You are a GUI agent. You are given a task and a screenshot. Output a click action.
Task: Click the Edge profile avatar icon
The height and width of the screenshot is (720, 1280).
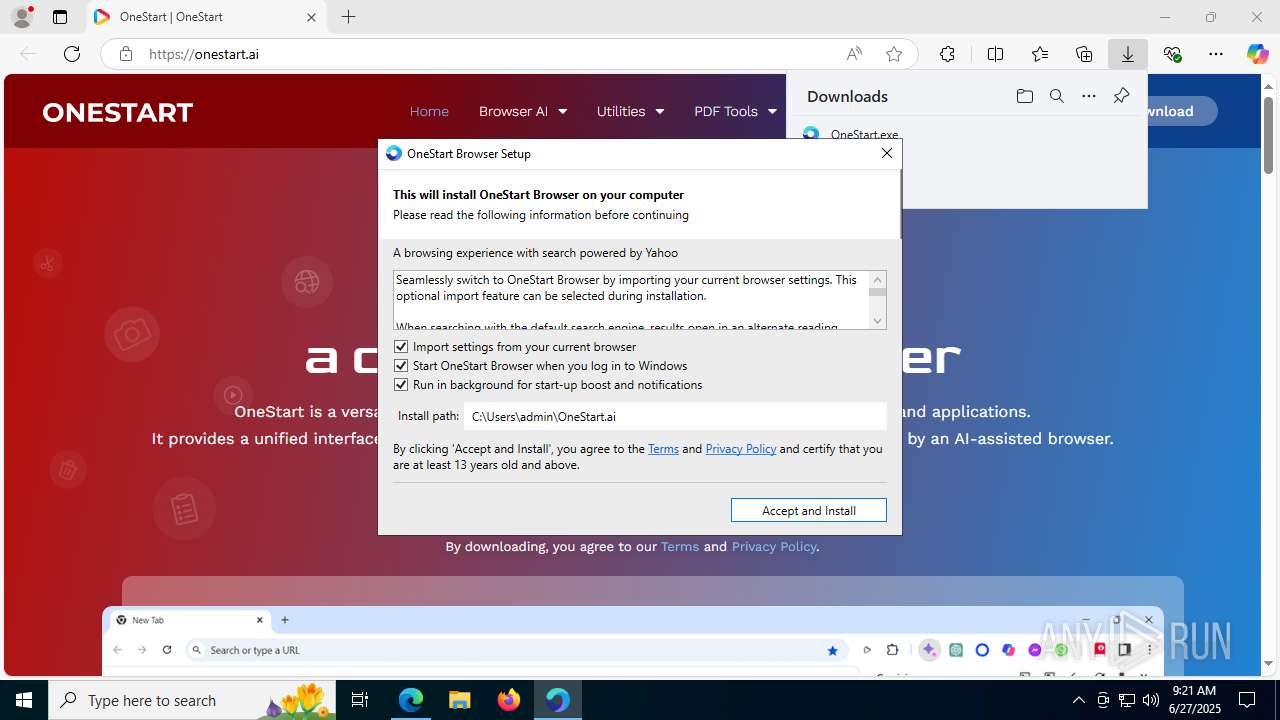[22, 17]
